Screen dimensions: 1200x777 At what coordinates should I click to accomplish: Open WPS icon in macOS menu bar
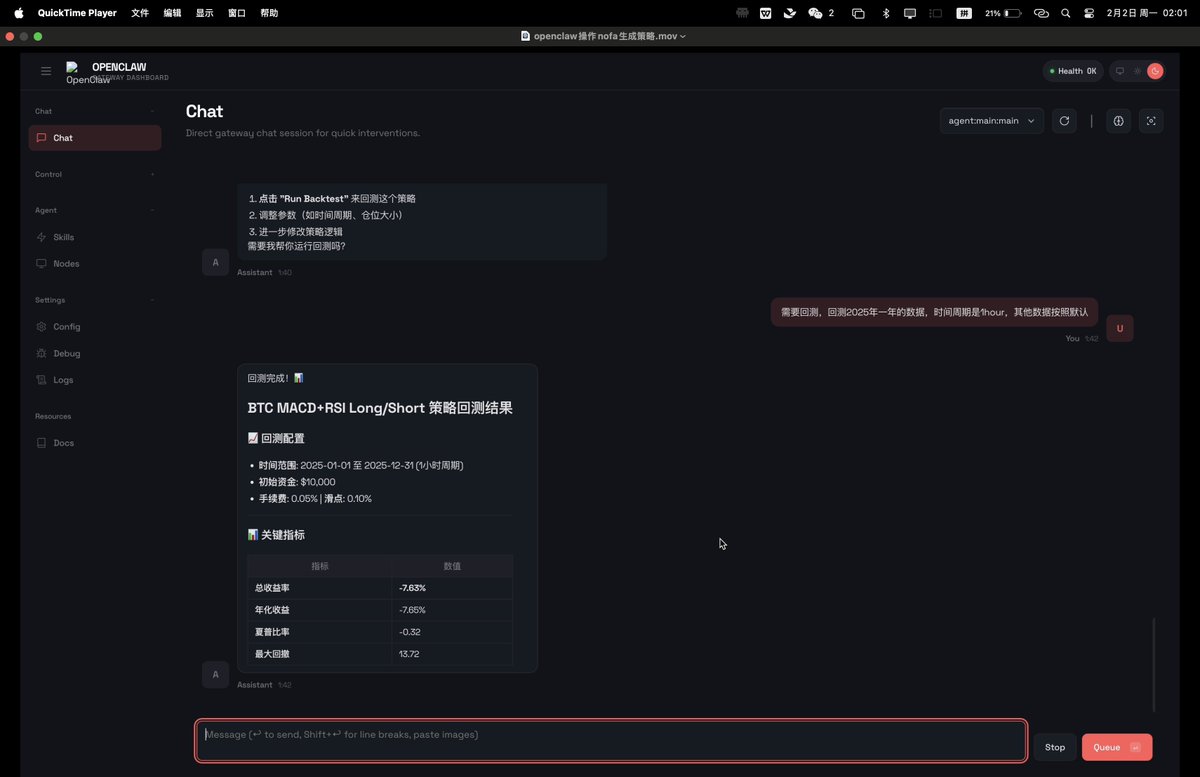(x=765, y=13)
